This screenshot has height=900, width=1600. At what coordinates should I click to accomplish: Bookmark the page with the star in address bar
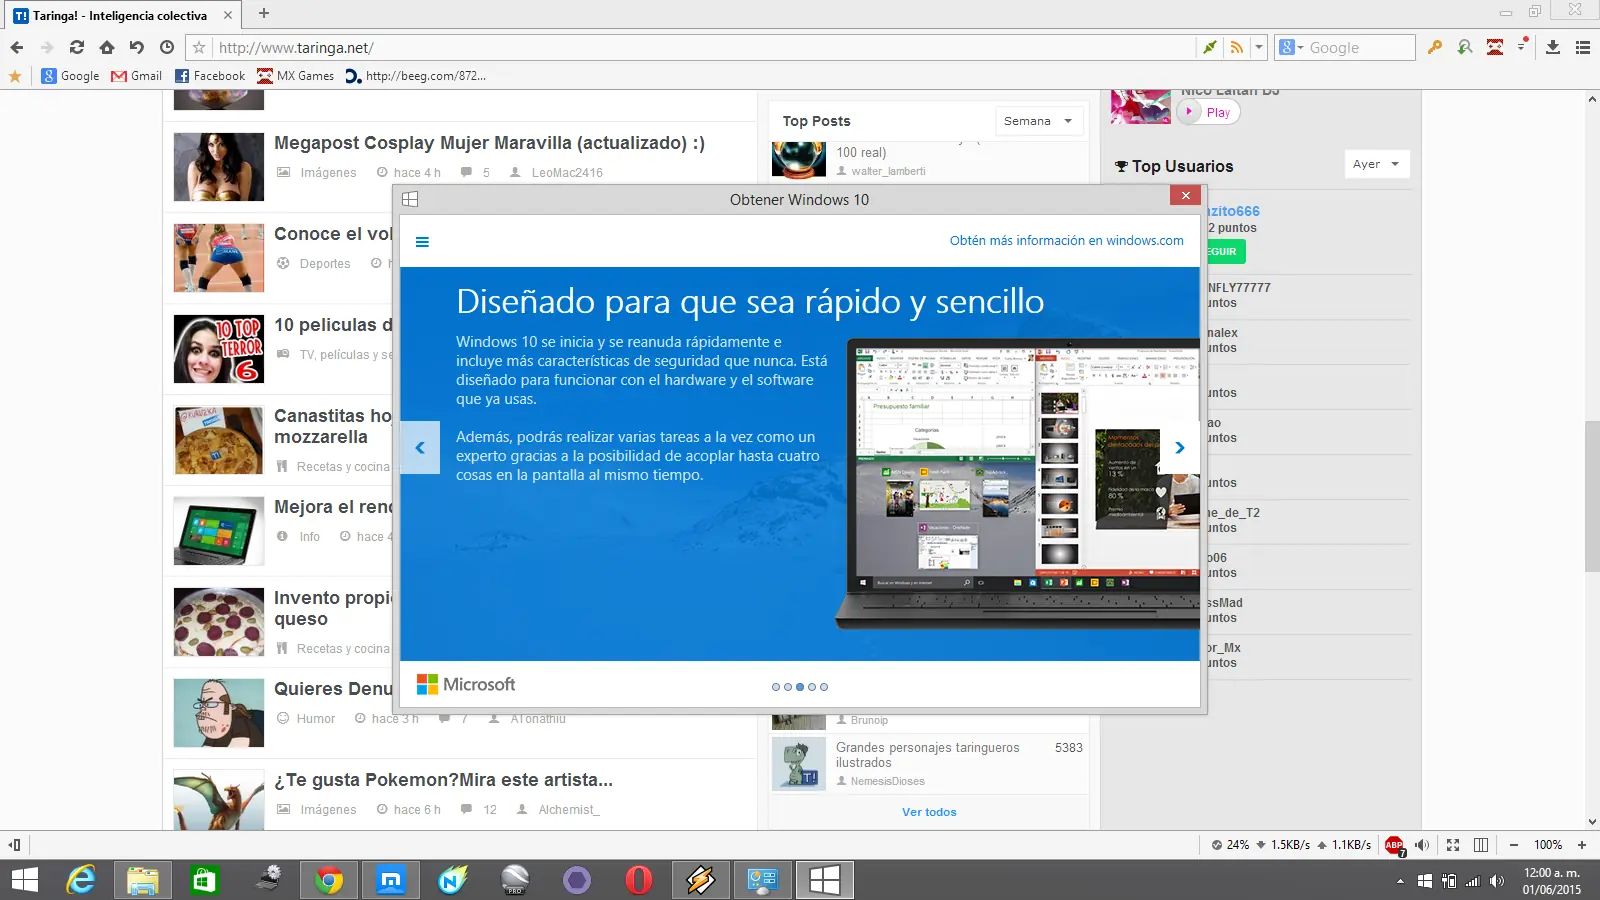199,47
